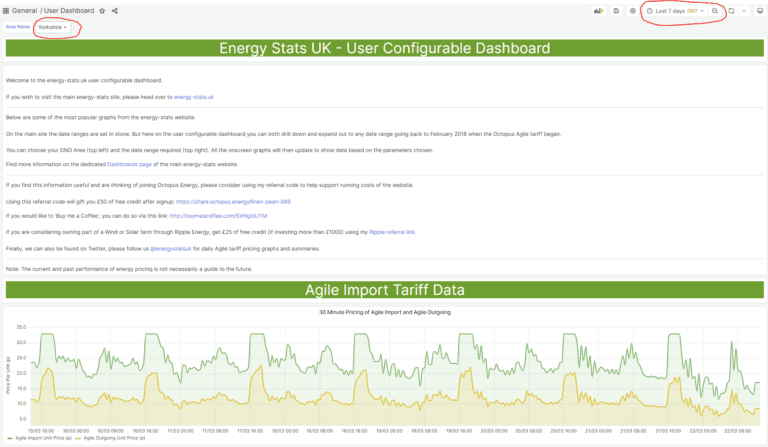Go to General folder in breadcrumb
Viewport: 768px width, 447px height.
click(x=24, y=11)
